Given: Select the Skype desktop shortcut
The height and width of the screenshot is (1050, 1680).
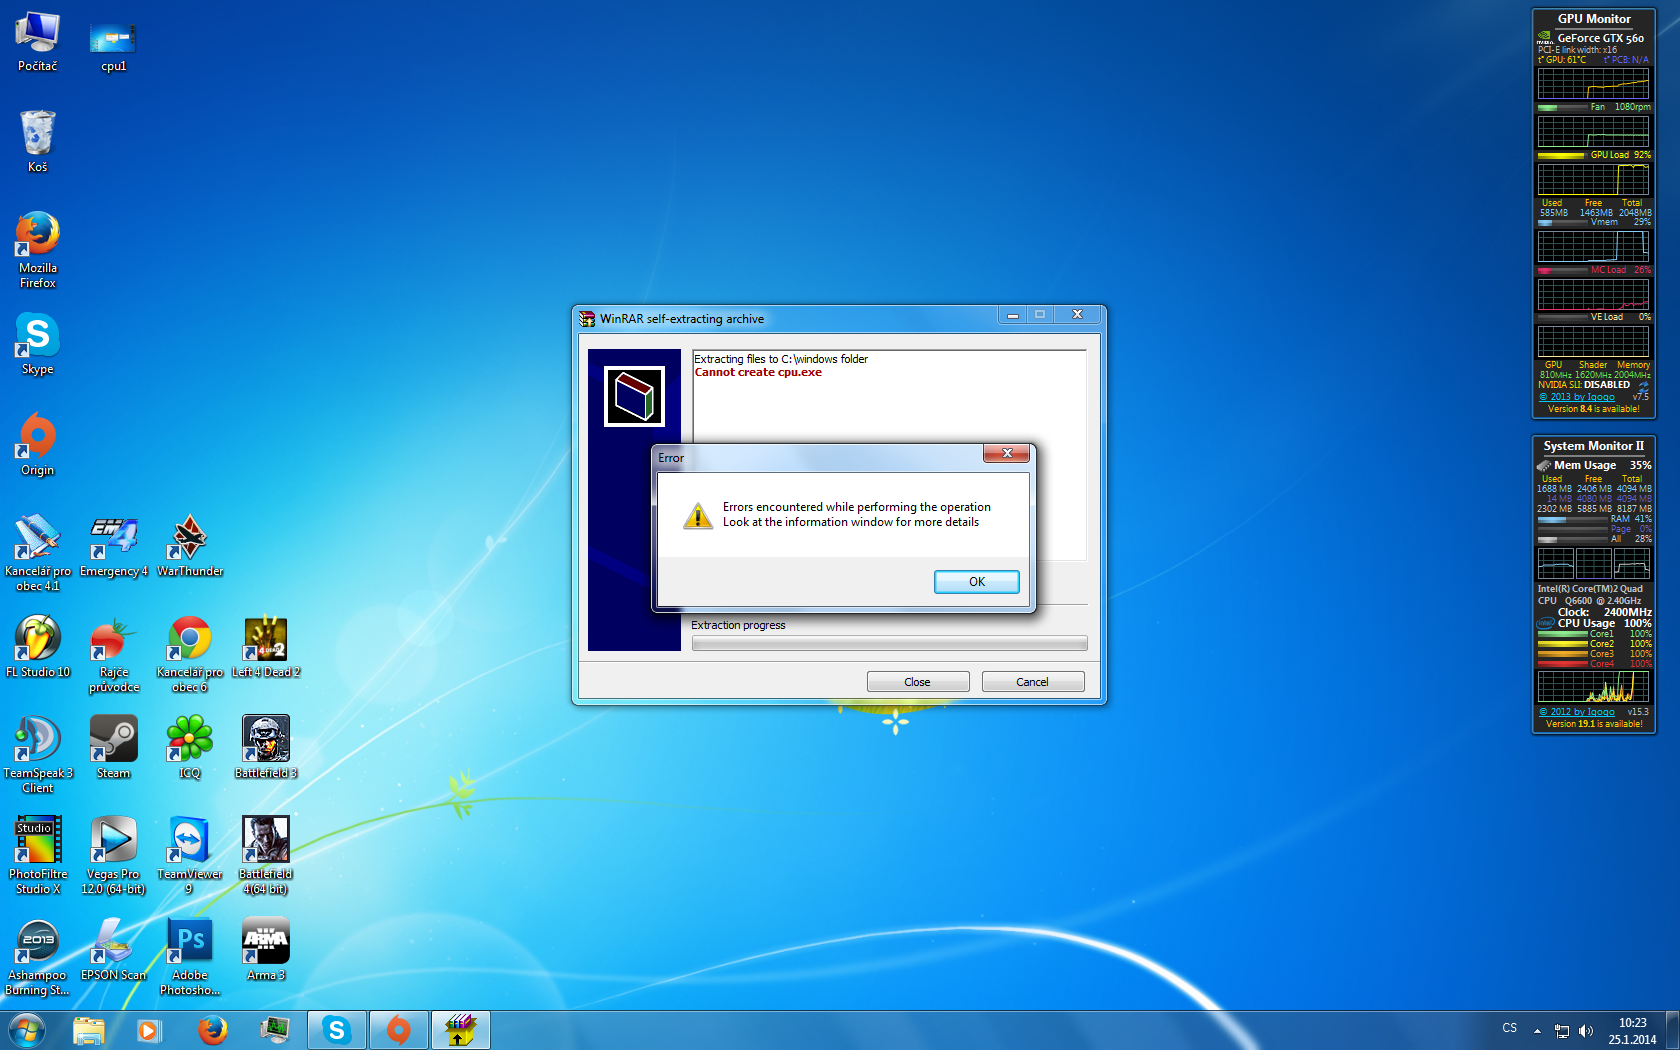Looking at the screenshot, I should click(x=37, y=344).
